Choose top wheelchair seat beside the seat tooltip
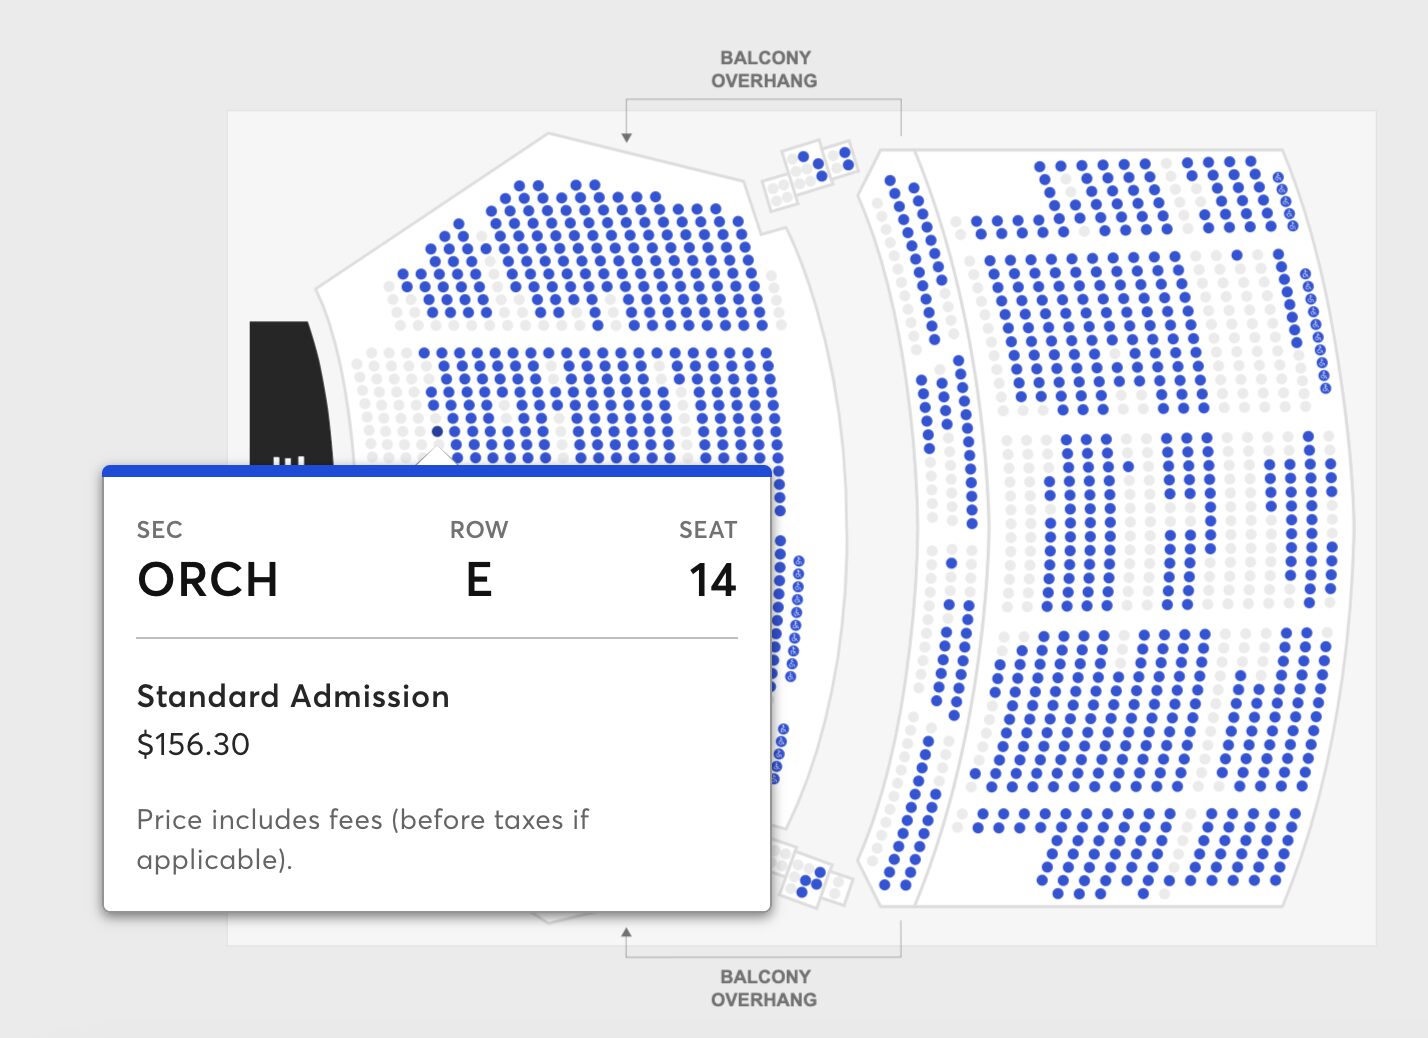Screen dimensions: 1428x1038 tap(799, 561)
